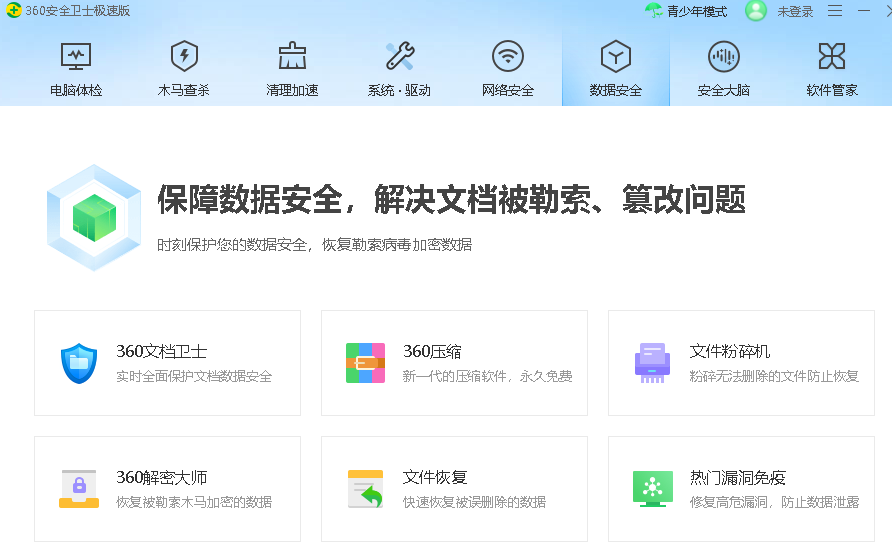This screenshot has width=892, height=560.
Task: Click the colorful 360压缩 icon
Action: pos(365,363)
